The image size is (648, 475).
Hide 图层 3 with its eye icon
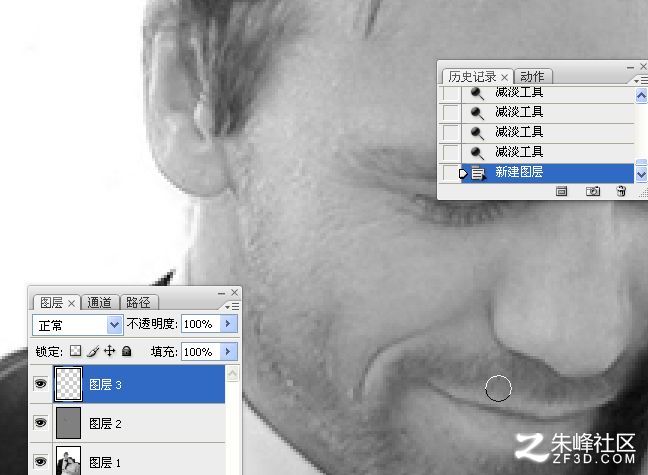[40, 384]
